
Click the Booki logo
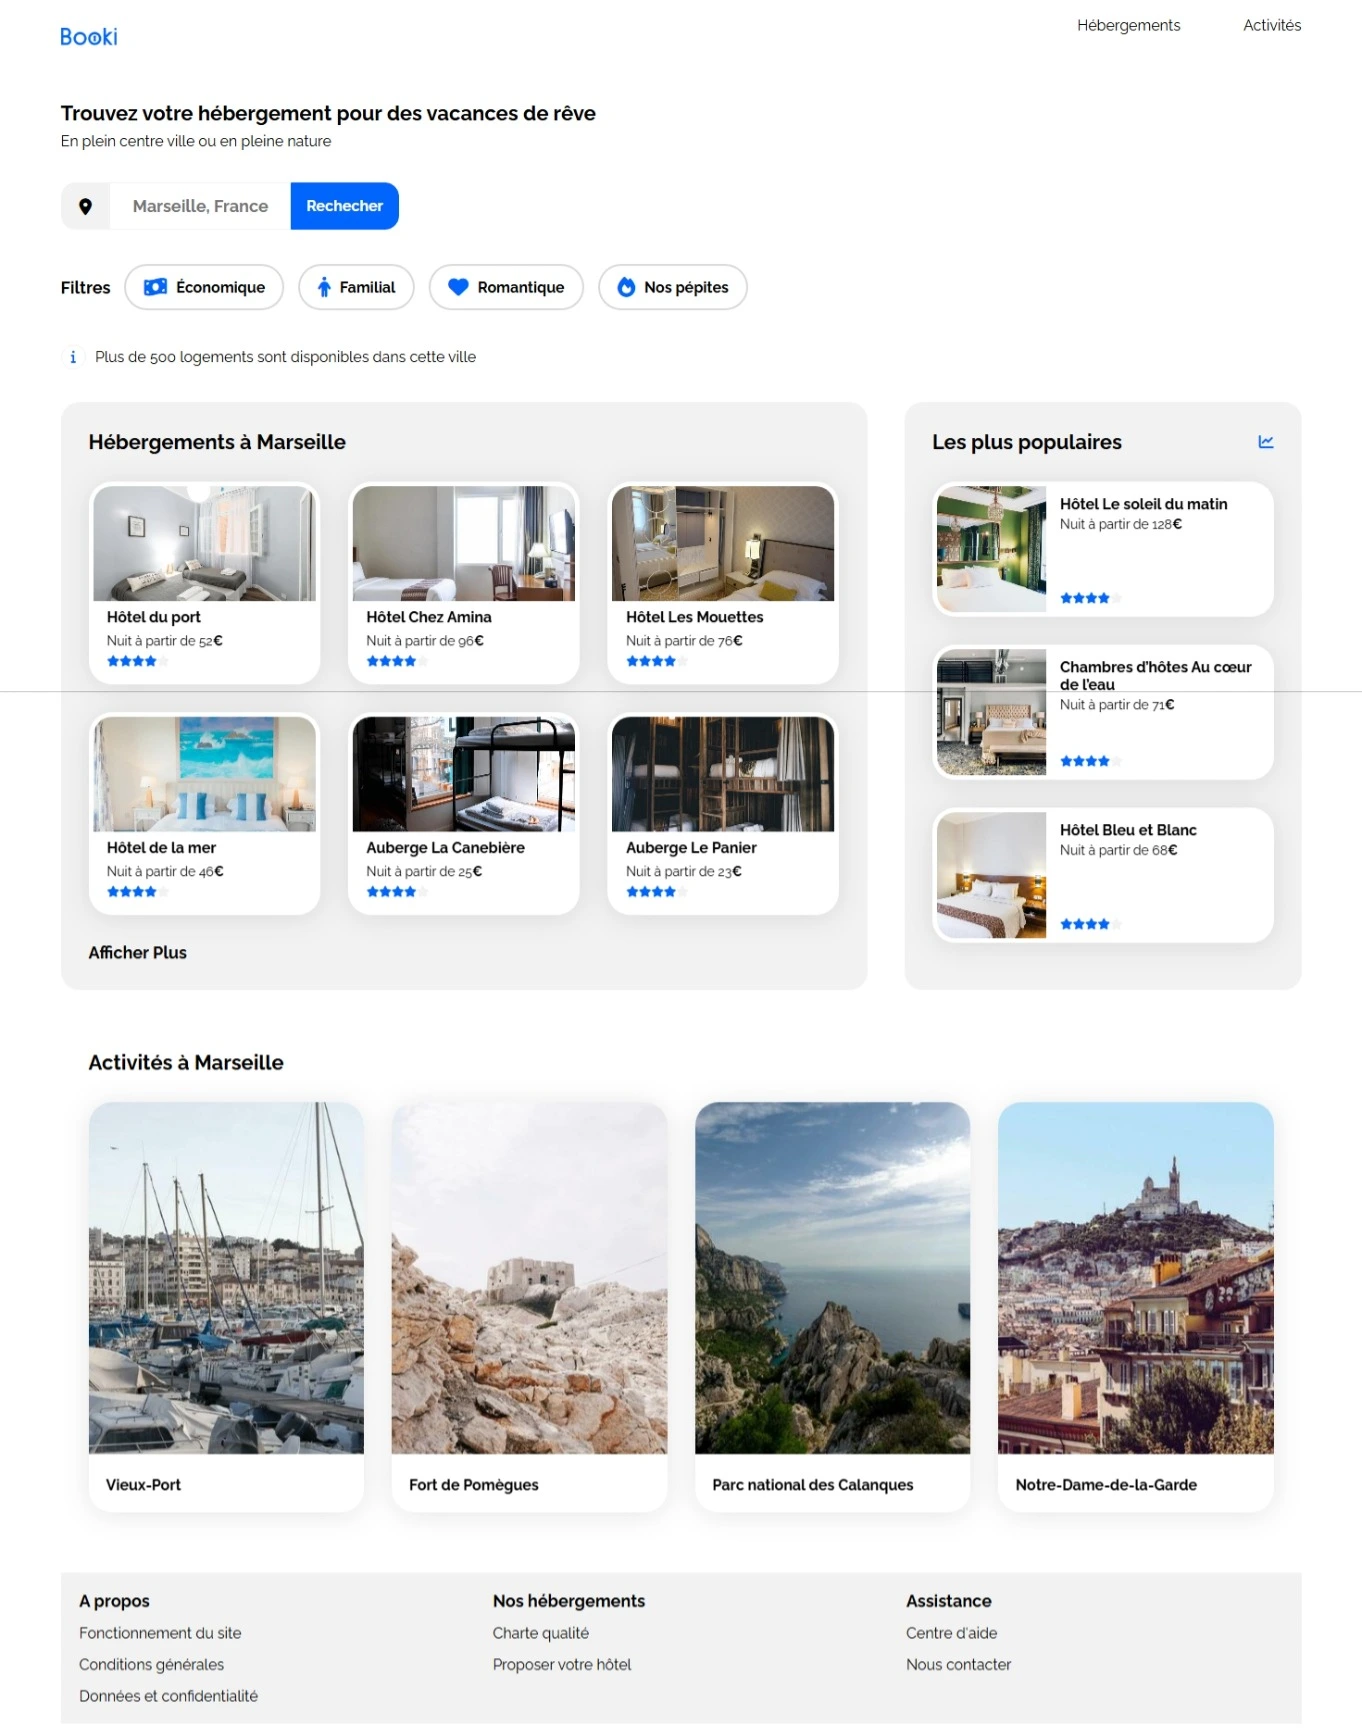89,37
